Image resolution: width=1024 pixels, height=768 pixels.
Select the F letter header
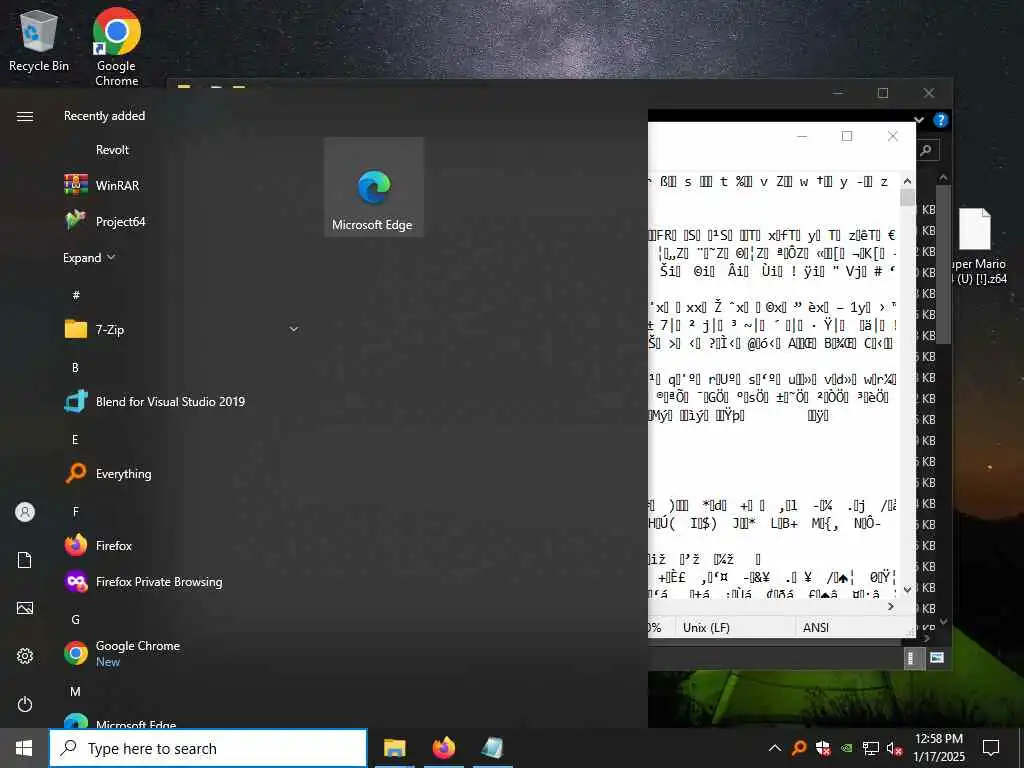click(x=75, y=511)
